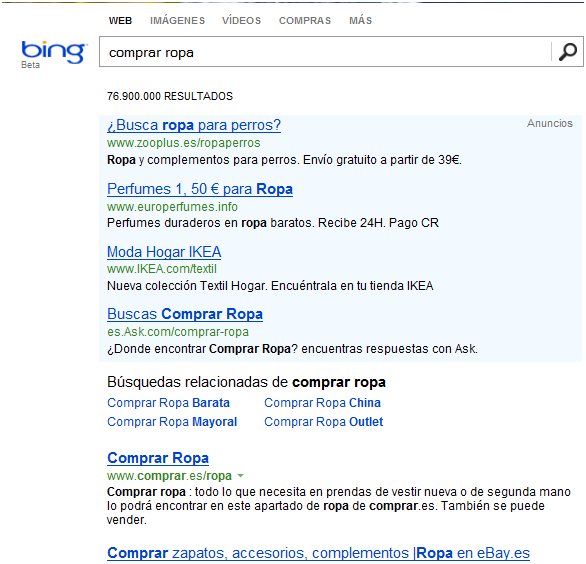The height and width of the screenshot is (564, 586).
Task: Switch to the WEB tab
Action: [120, 21]
